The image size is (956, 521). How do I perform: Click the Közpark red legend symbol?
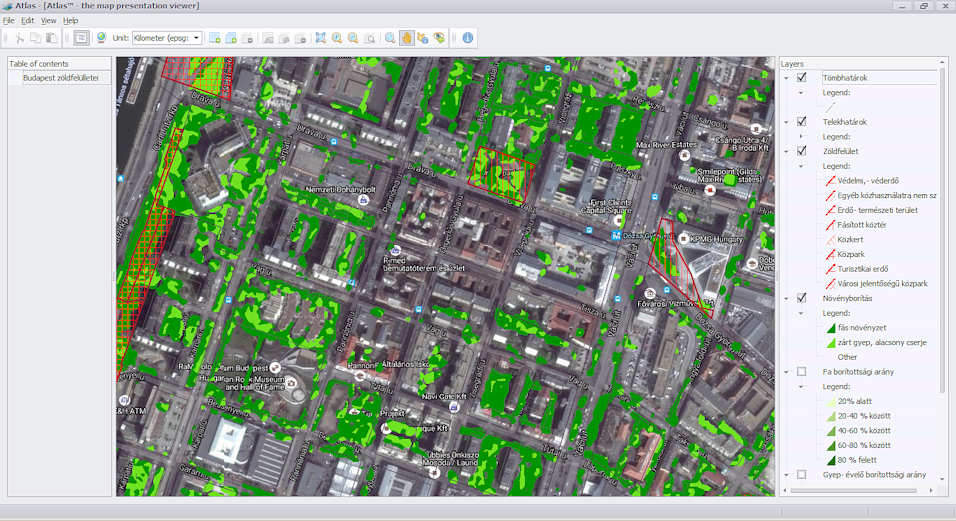(830, 254)
